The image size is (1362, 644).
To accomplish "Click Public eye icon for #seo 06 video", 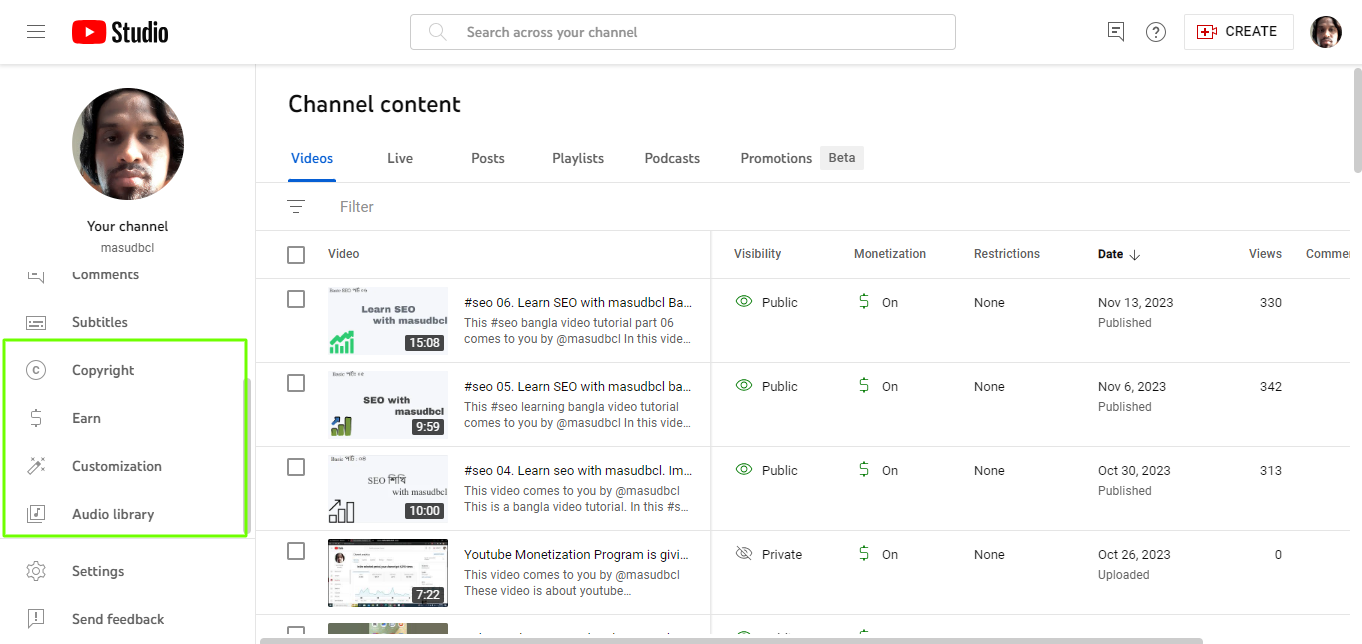I will [743, 301].
